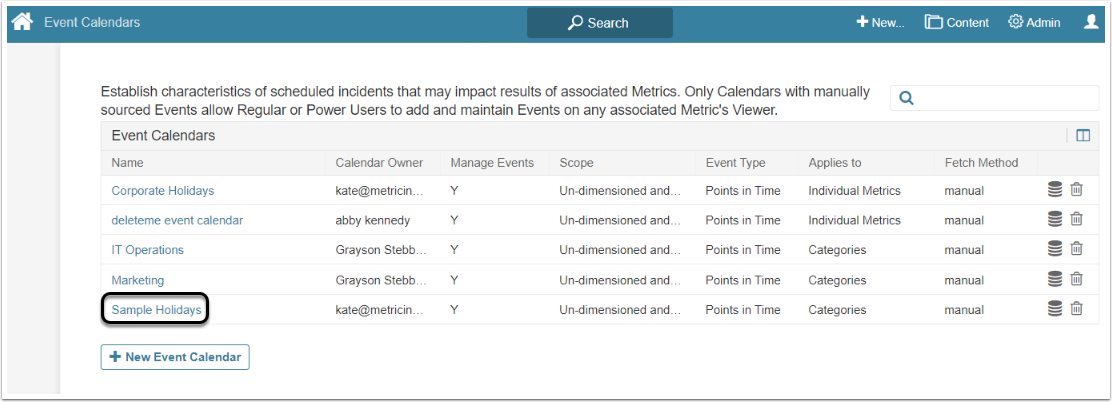Click the column chooser icon above the table

click(1083, 136)
